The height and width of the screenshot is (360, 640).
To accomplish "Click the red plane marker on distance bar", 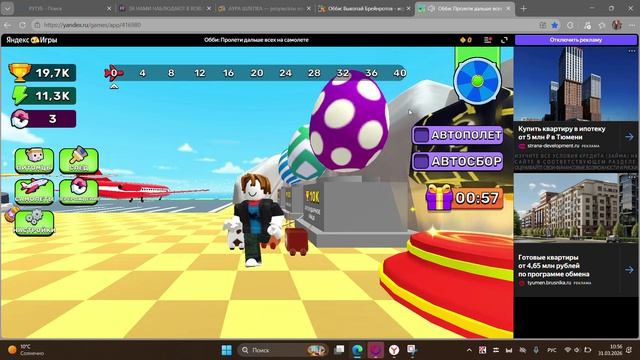I will 113,73.
